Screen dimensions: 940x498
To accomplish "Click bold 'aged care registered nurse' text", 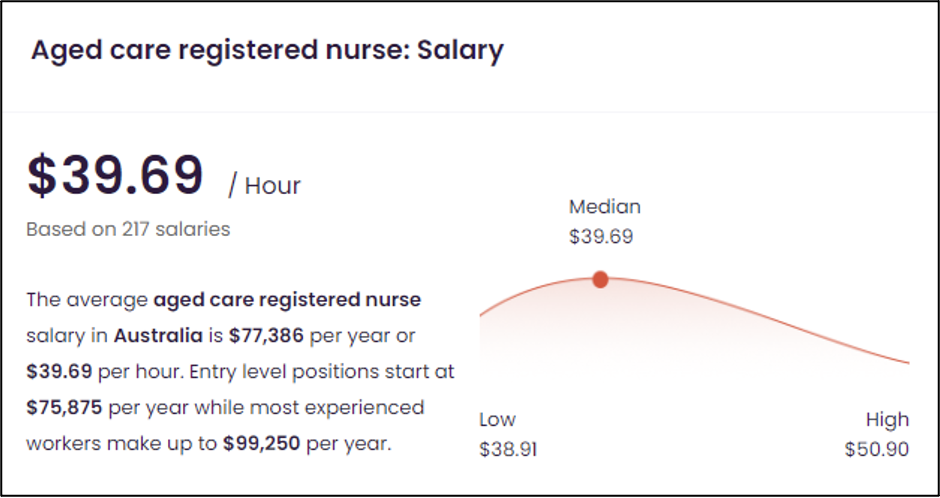I will coord(288,300).
